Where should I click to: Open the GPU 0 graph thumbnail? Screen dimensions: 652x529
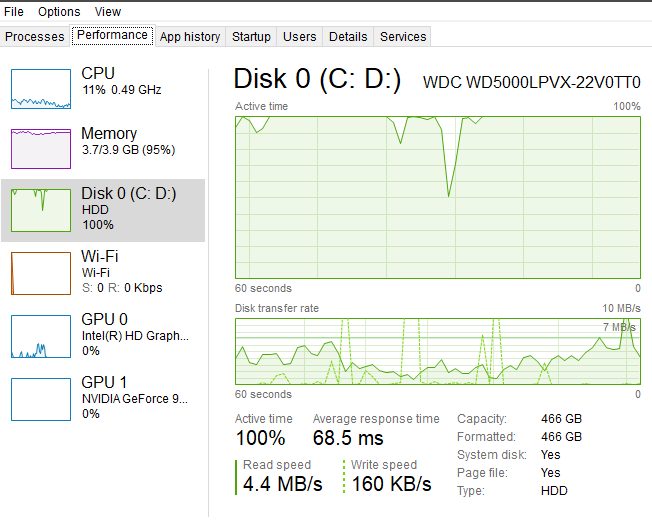pos(41,336)
